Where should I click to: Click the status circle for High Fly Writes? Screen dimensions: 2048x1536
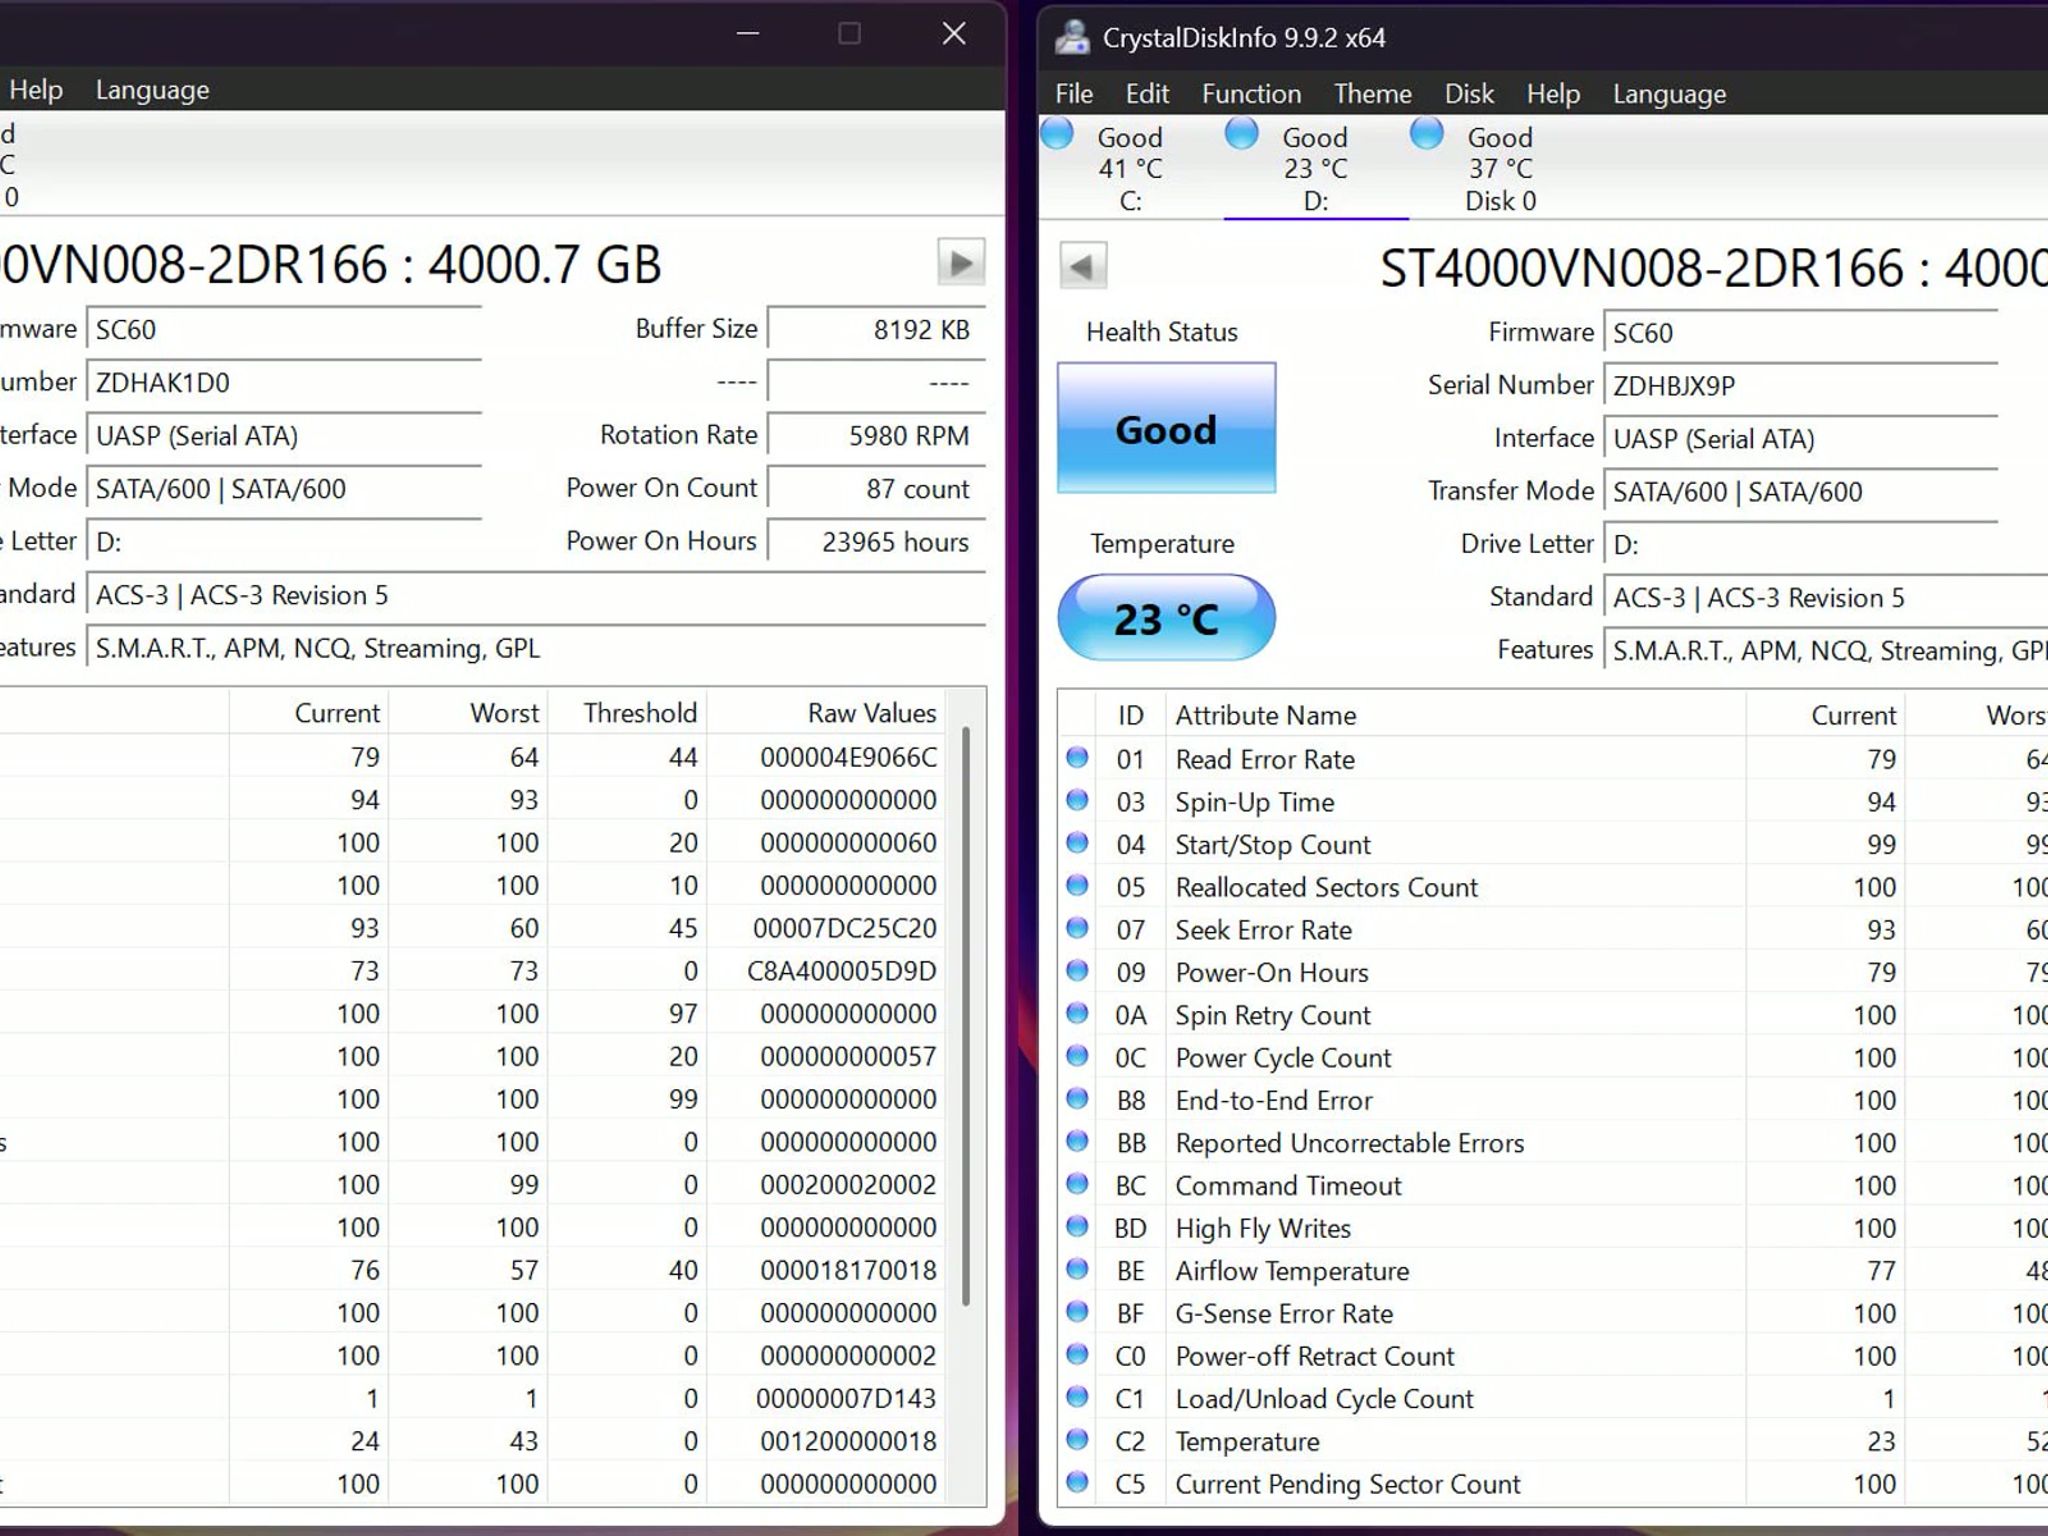[1077, 1227]
